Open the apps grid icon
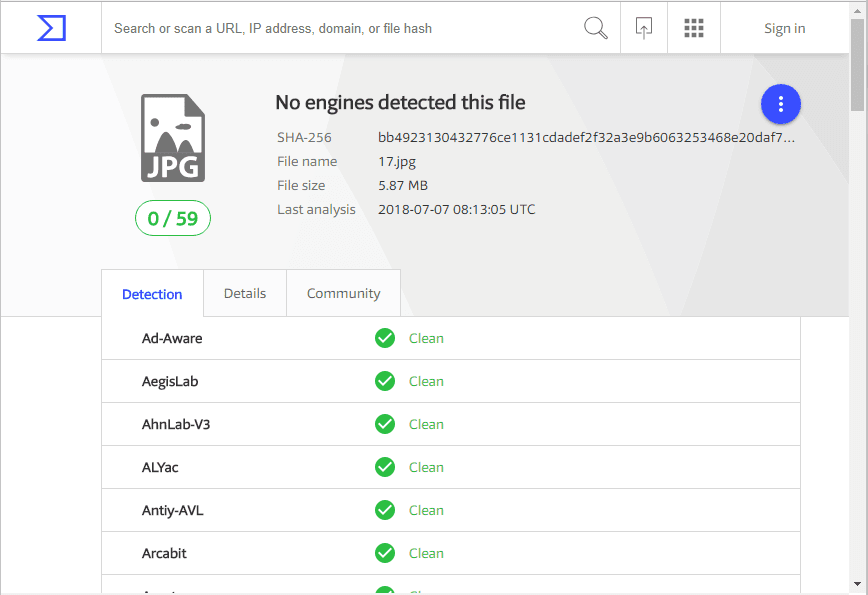The width and height of the screenshot is (868, 595). pos(694,28)
